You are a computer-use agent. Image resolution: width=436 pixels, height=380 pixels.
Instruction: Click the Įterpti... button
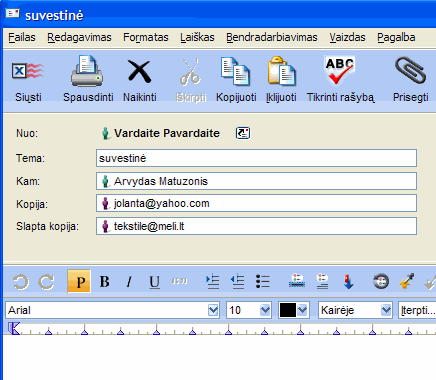pyautogui.click(x=417, y=310)
